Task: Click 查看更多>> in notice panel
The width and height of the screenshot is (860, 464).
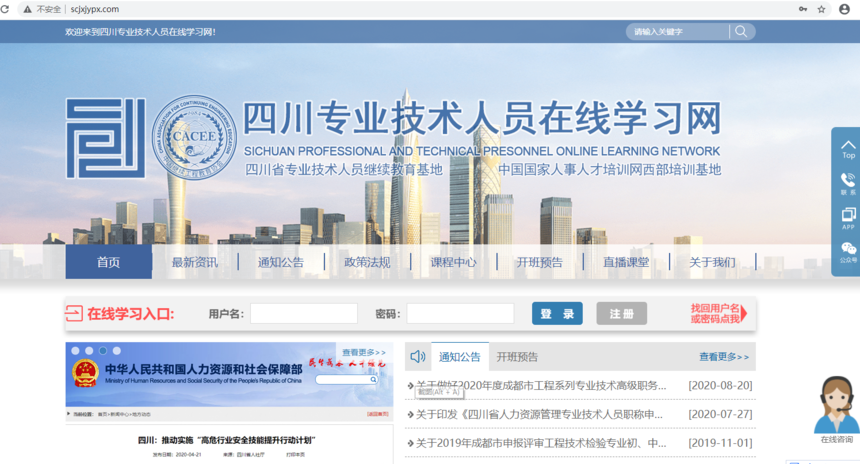Action: (x=724, y=357)
